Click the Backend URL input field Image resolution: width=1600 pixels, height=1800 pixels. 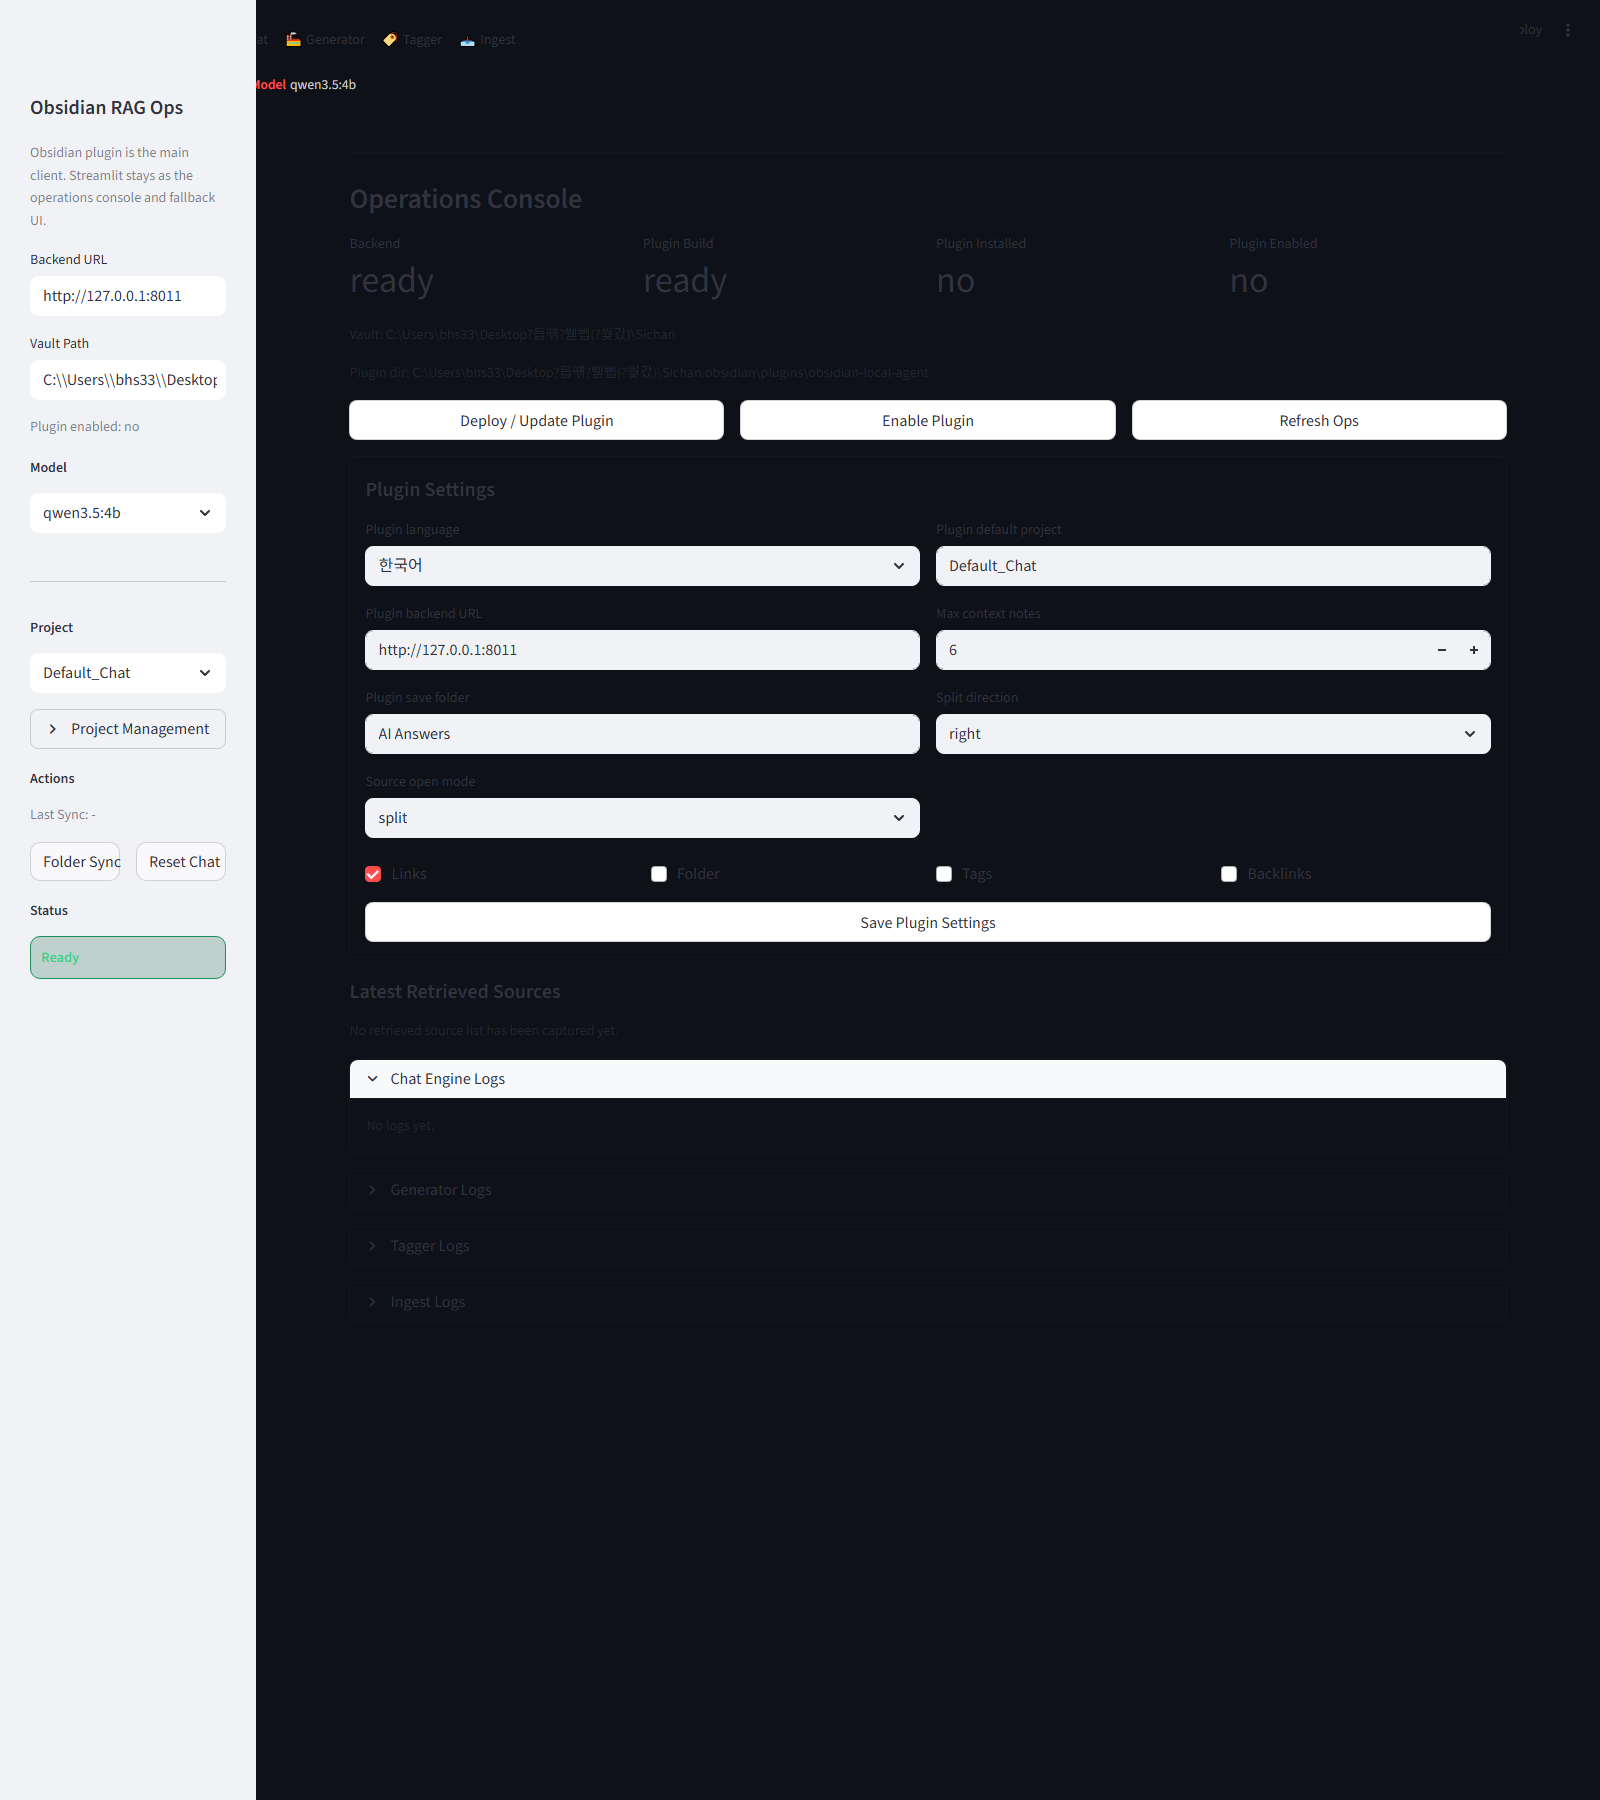click(127, 295)
